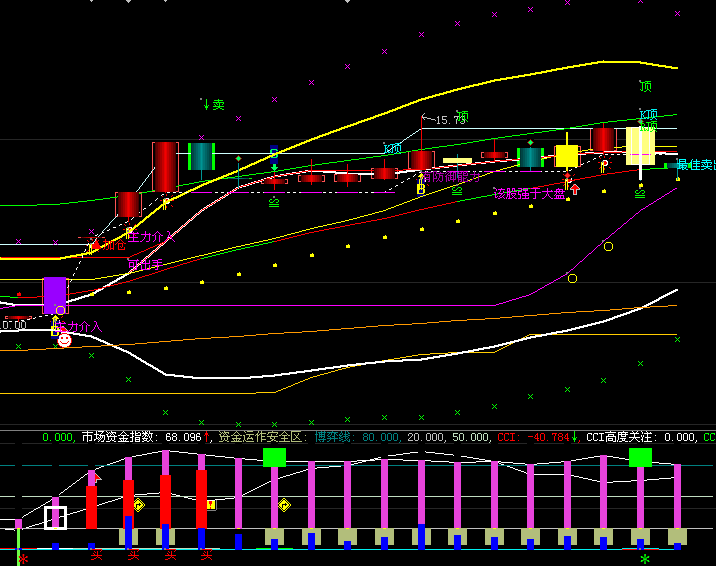Screen dimensions: 716x566
Task: Click the red diamond above the red up arrow
Action: click(x=567, y=175)
